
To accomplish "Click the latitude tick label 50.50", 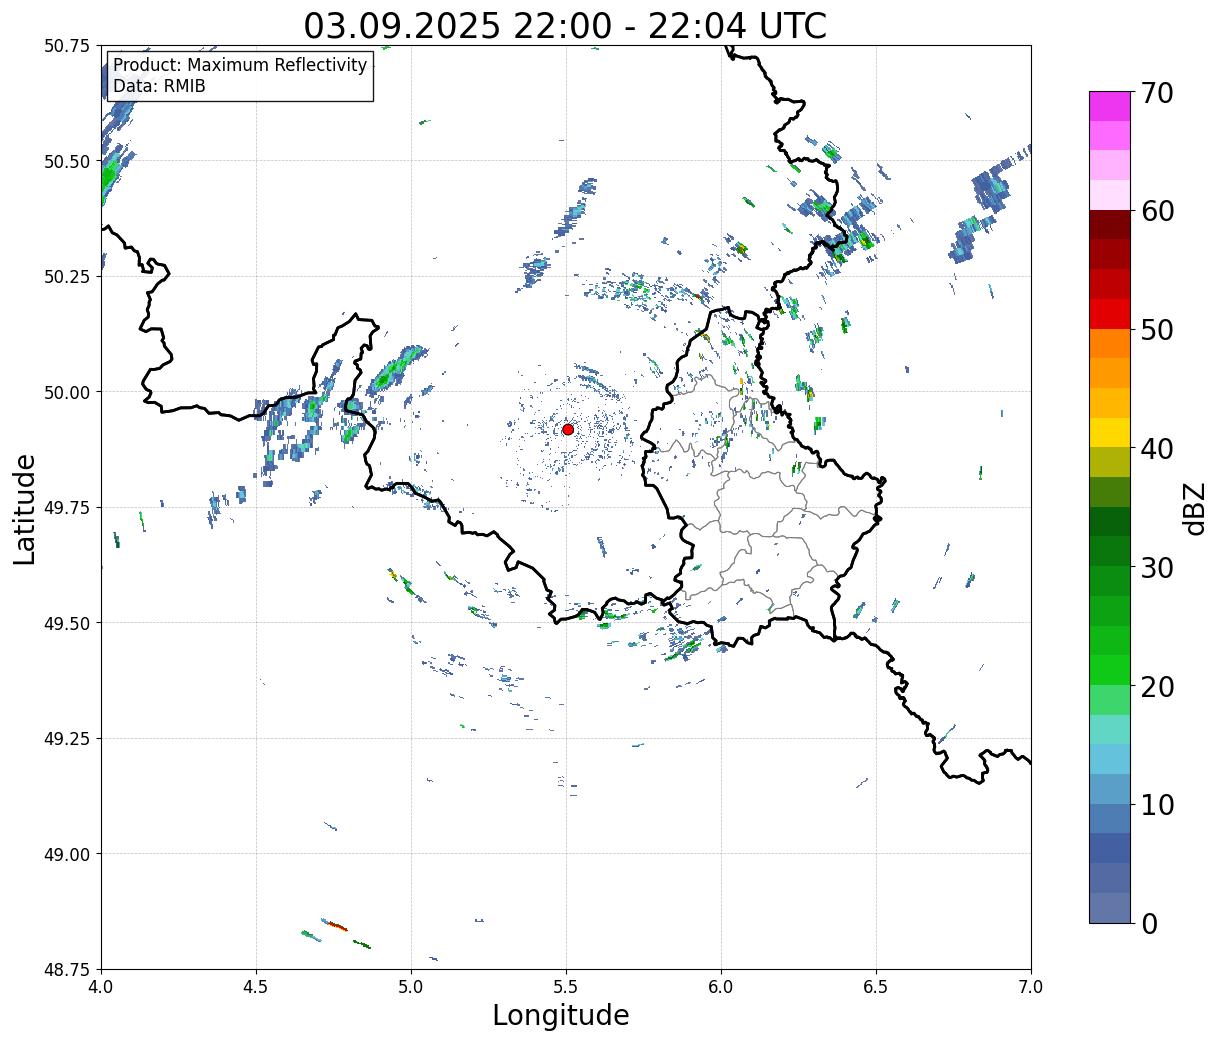I will tap(67, 161).
